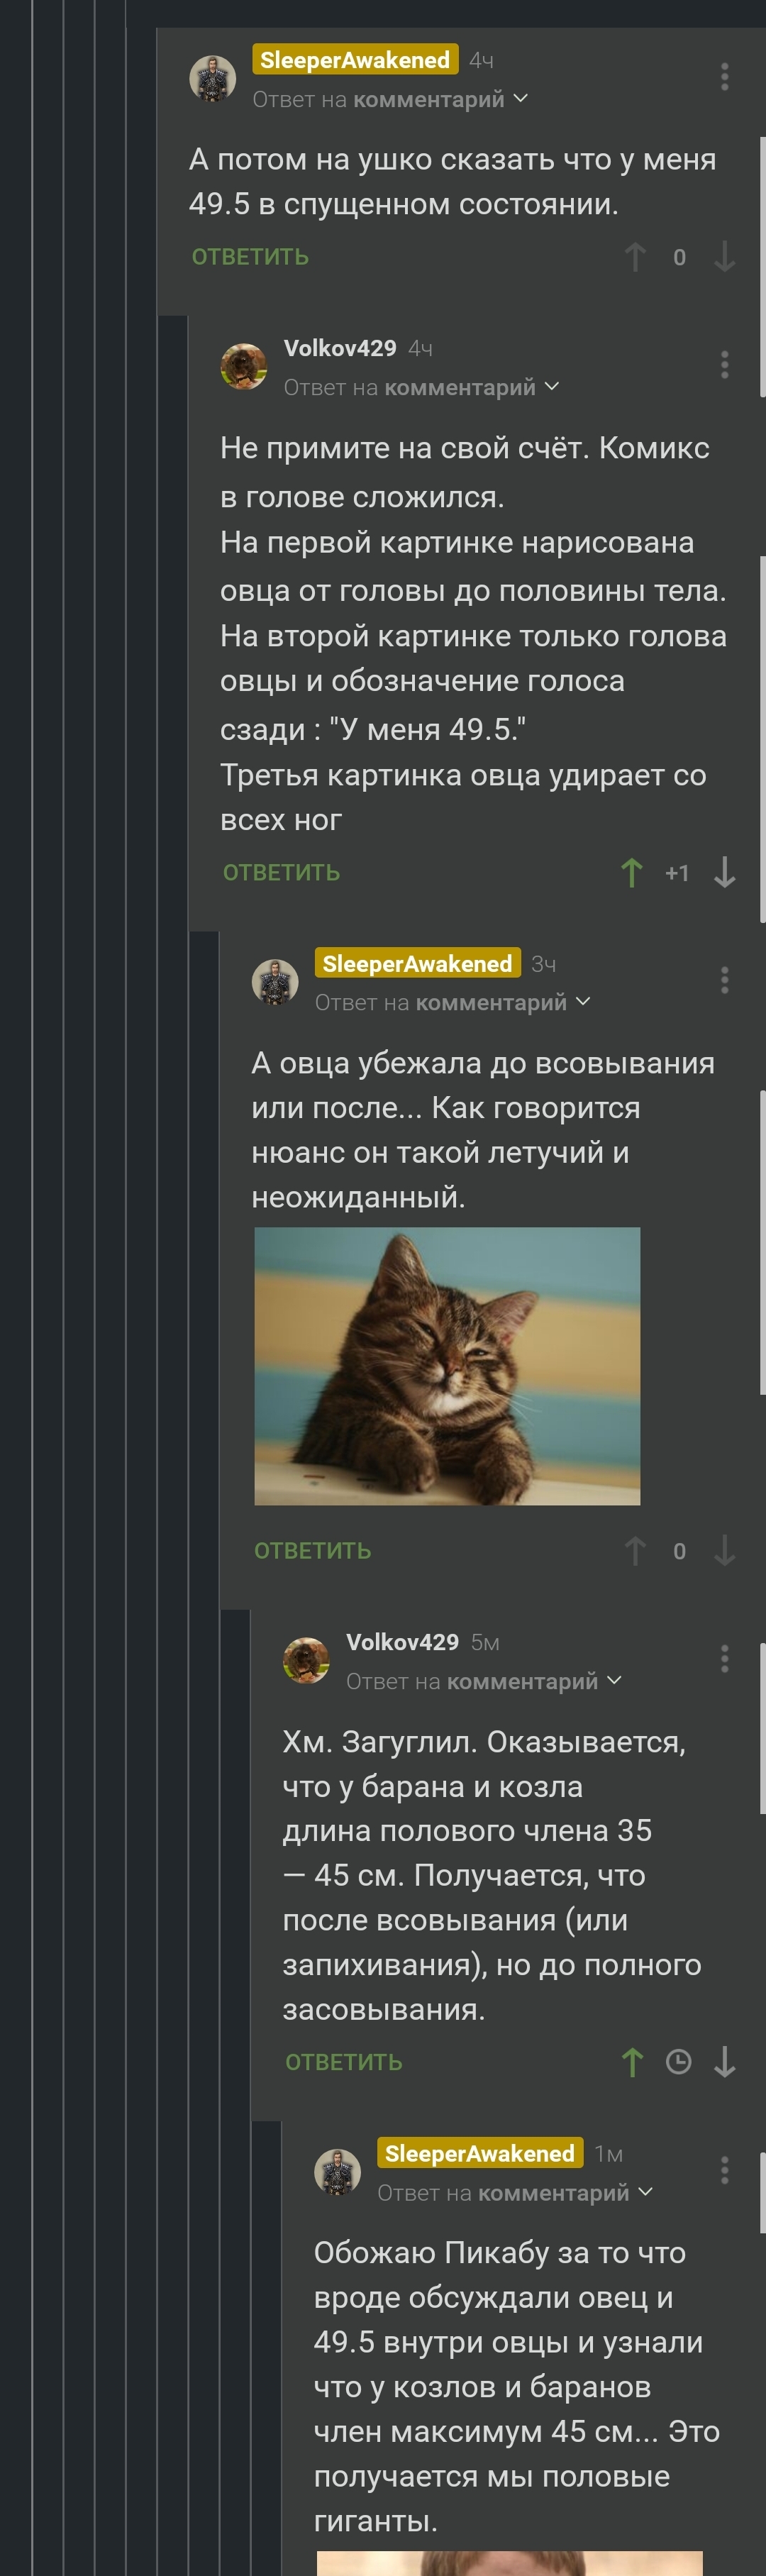Open SleeperAwakened username badge on 3ч comment
Viewport: 766px width, 2576px height.
[x=417, y=963]
